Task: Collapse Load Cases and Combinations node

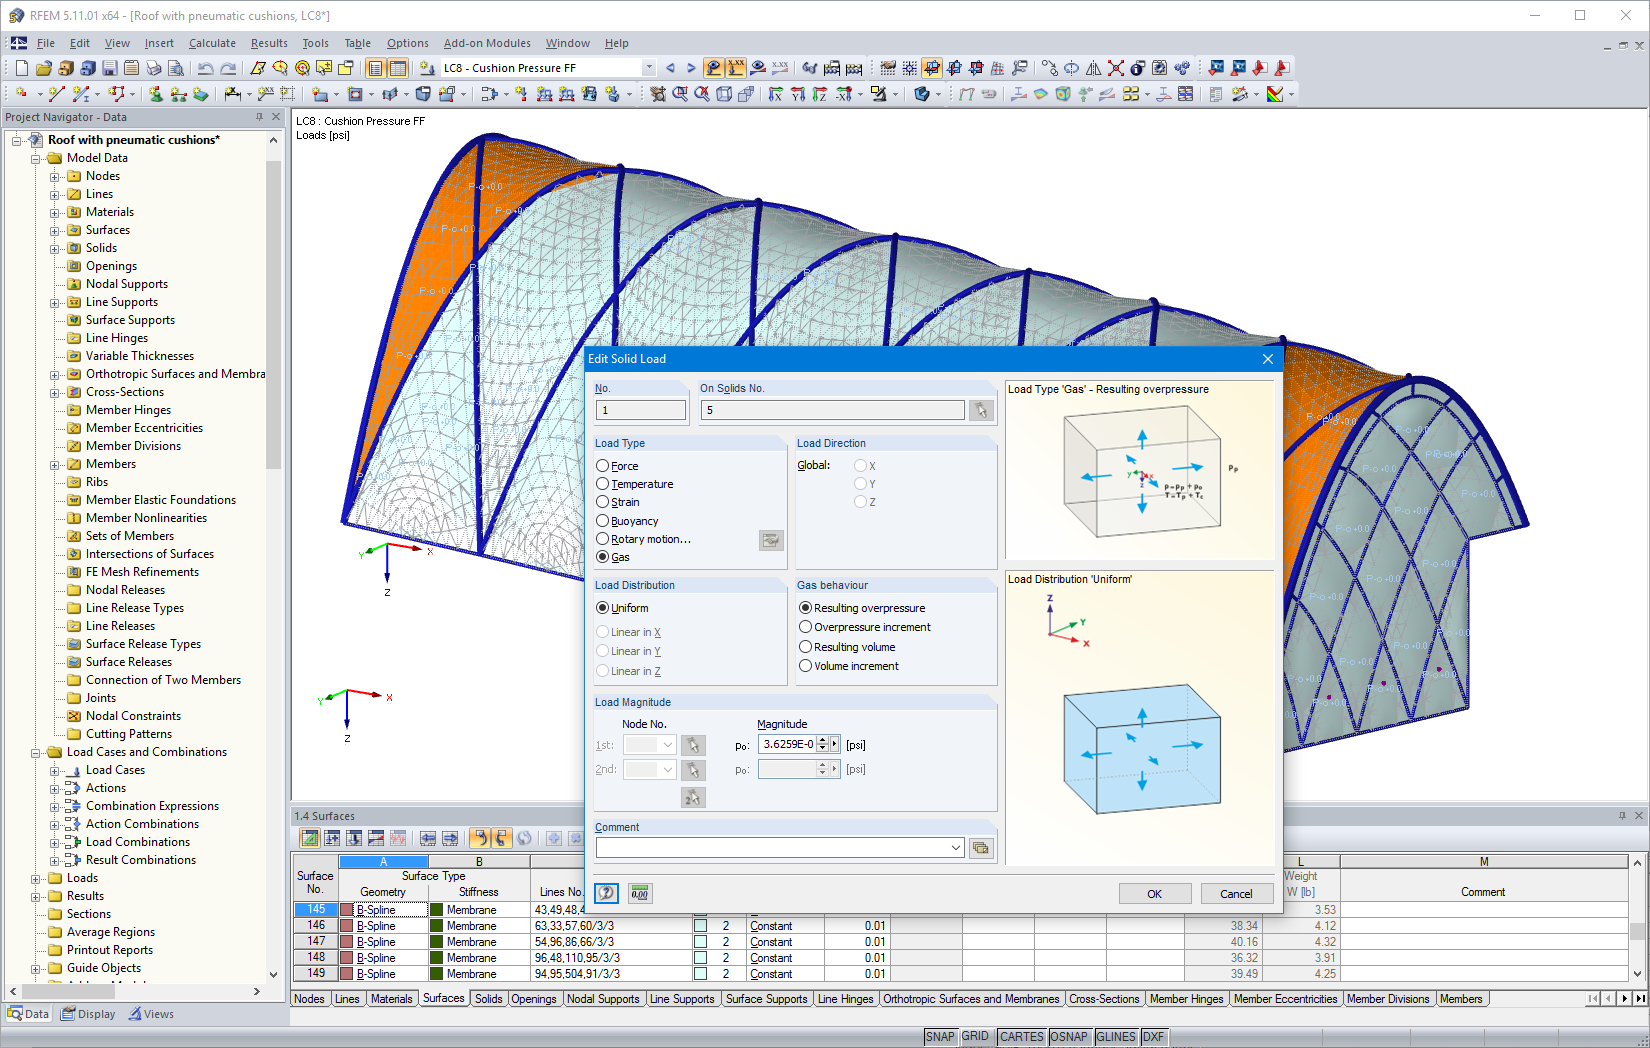Action: point(36,752)
